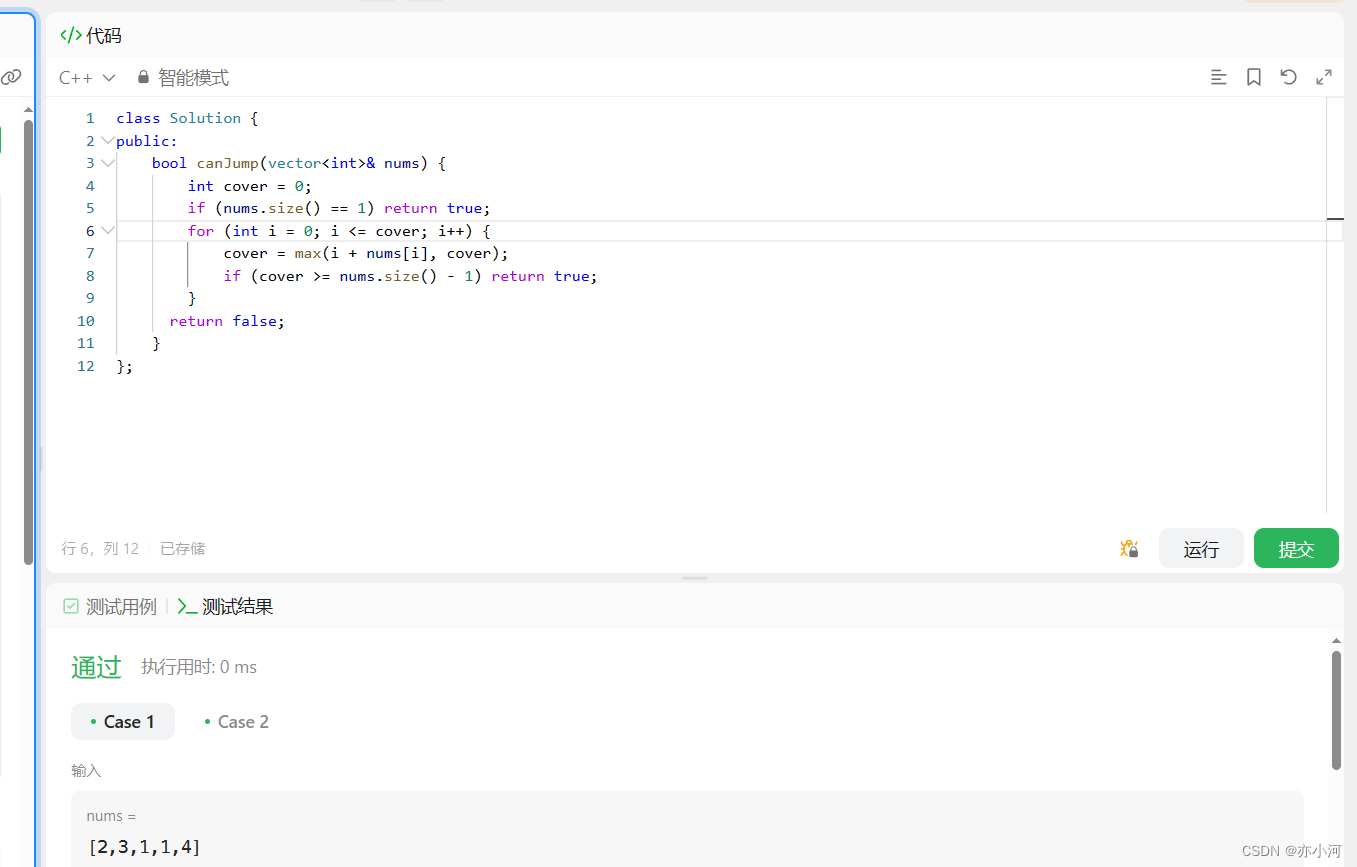Image resolution: width=1357 pixels, height=867 pixels.
Task: Collapse code fold arrow at line 3
Action: pos(108,163)
